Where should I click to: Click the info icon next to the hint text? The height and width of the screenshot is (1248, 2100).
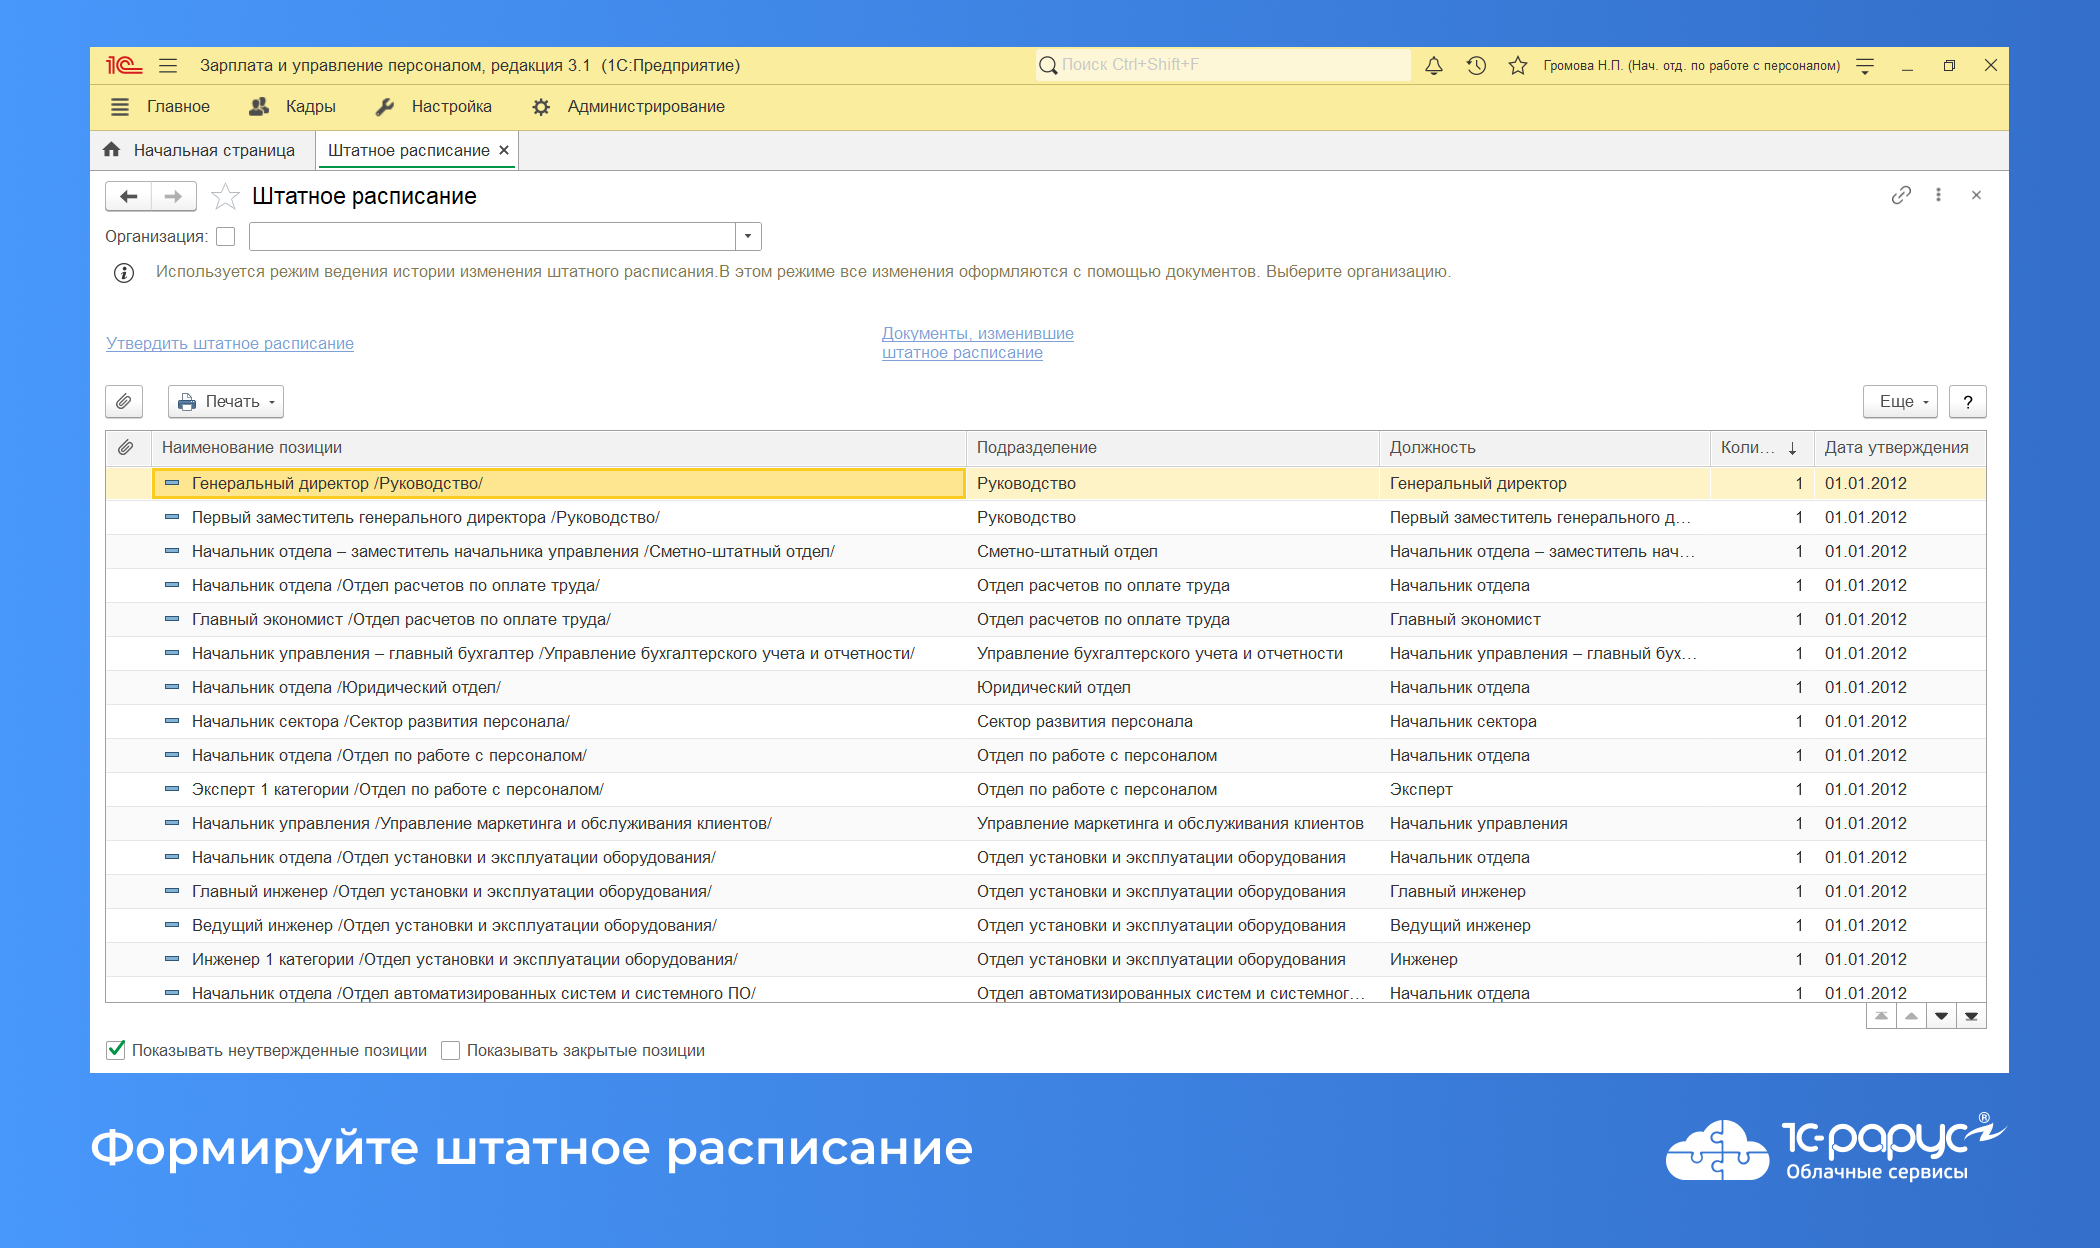pos(122,271)
